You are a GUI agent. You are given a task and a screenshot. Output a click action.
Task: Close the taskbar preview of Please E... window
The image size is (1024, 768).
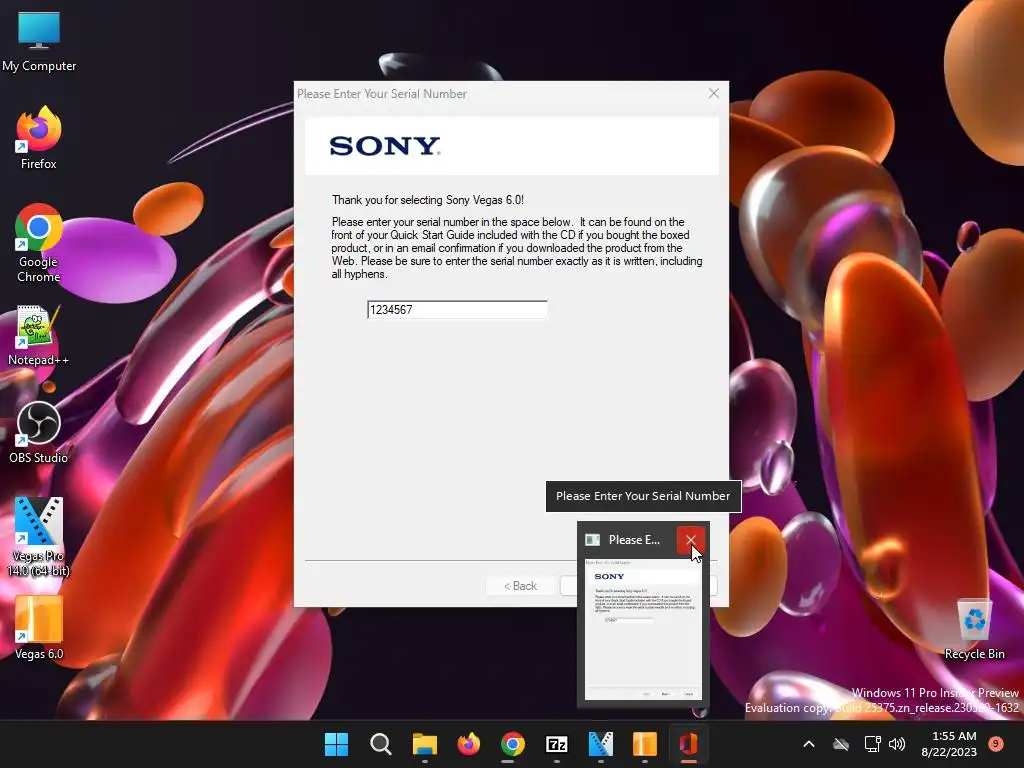(690, 540)
